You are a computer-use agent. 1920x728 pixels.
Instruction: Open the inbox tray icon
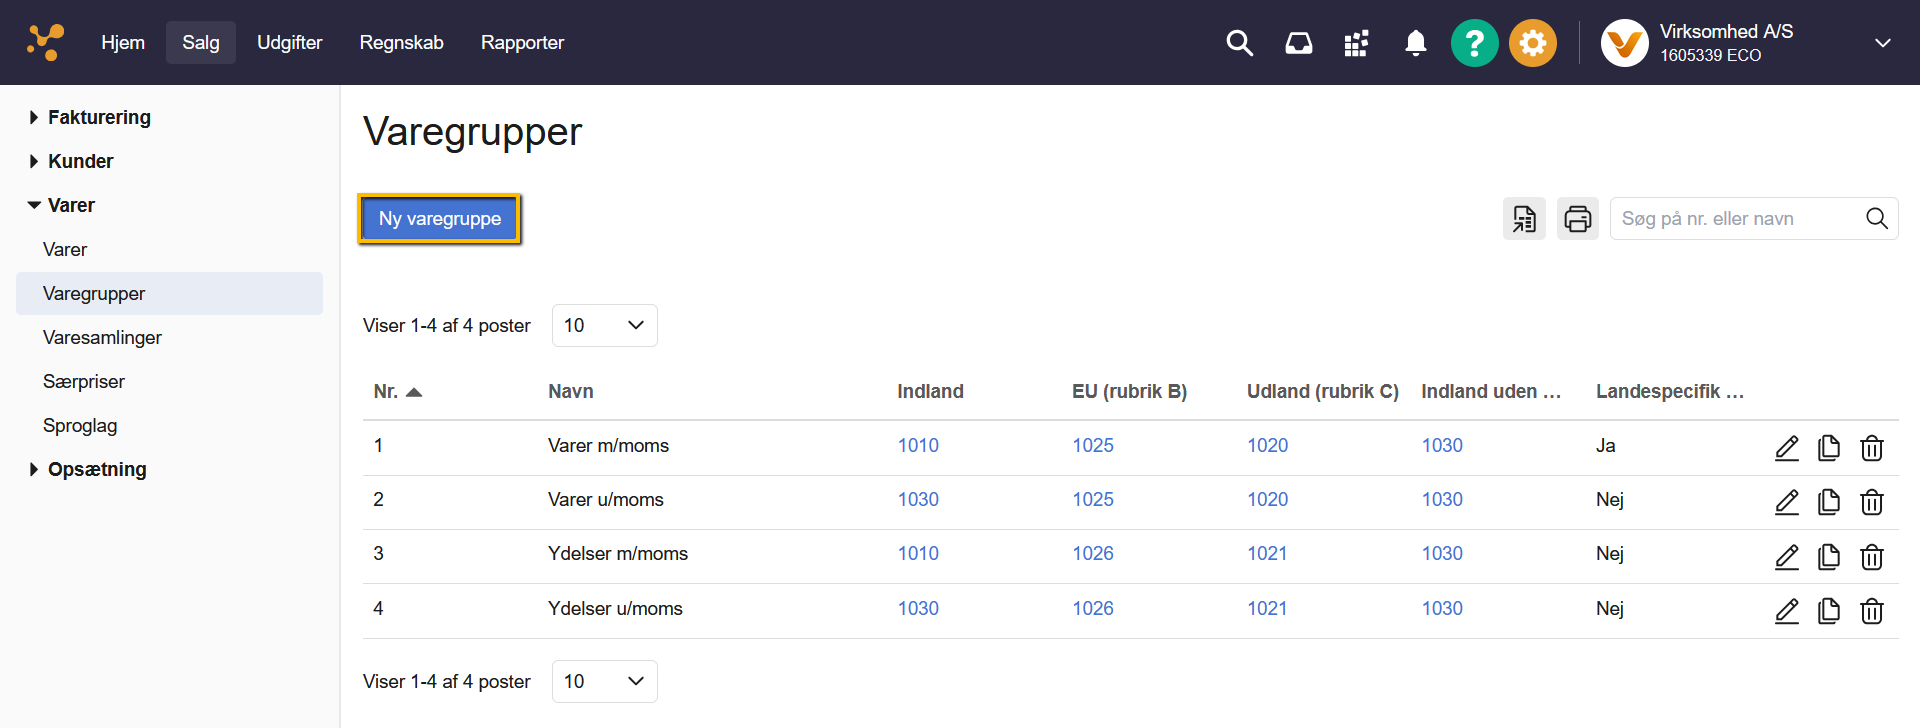point(1298,43)
